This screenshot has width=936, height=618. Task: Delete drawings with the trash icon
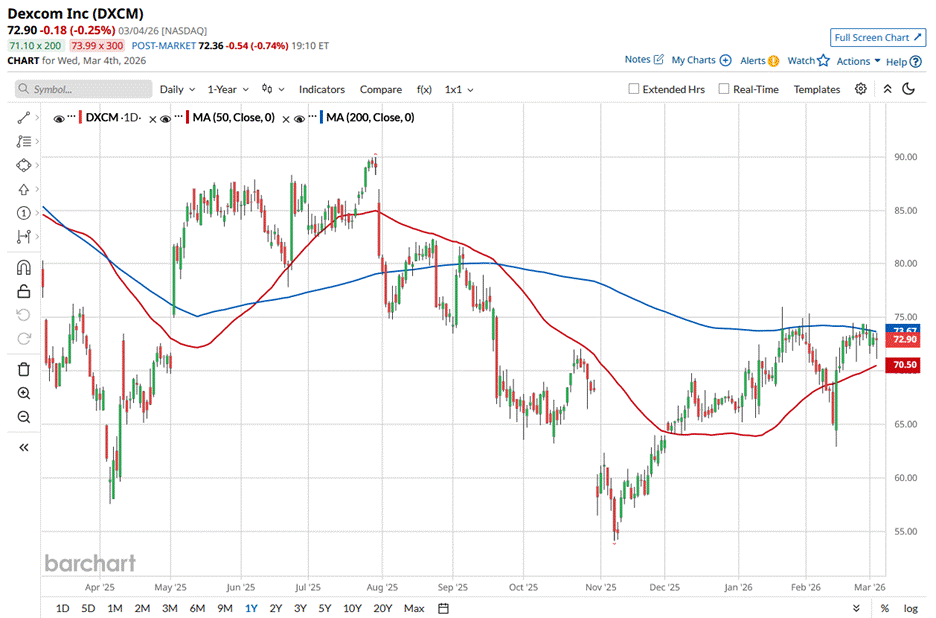(24, 370)
